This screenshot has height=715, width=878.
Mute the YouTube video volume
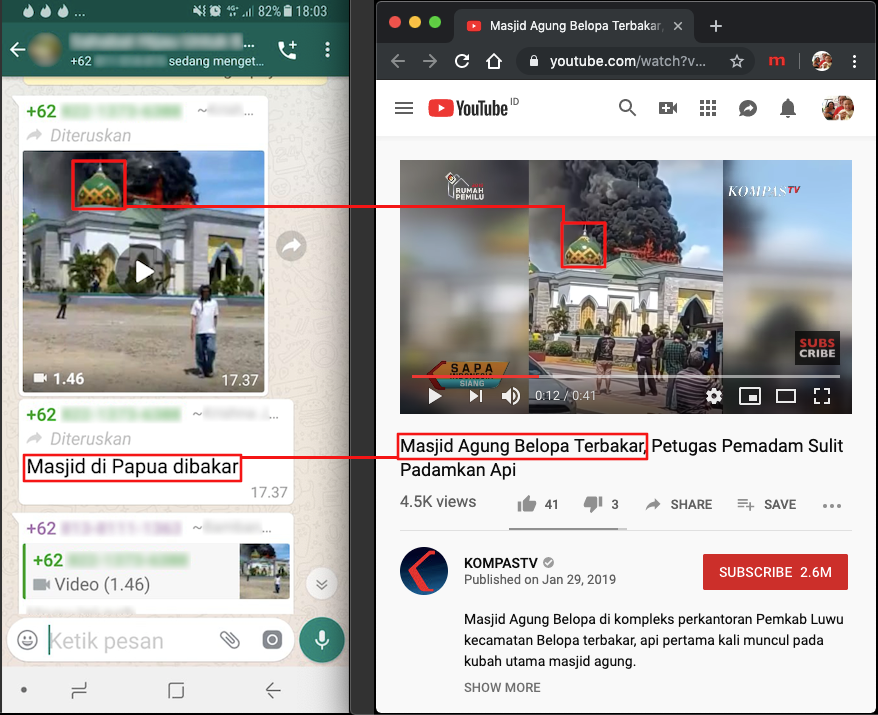coord(511,396)
